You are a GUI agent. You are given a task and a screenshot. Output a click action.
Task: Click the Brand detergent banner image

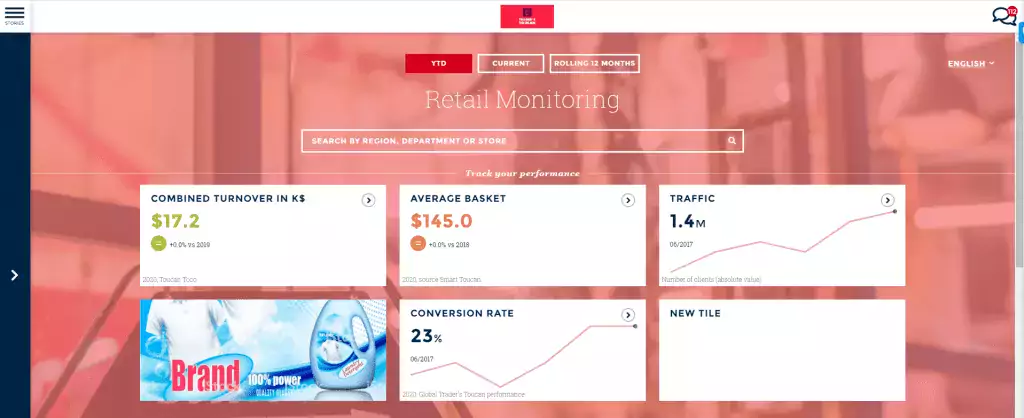pos(262,350)
